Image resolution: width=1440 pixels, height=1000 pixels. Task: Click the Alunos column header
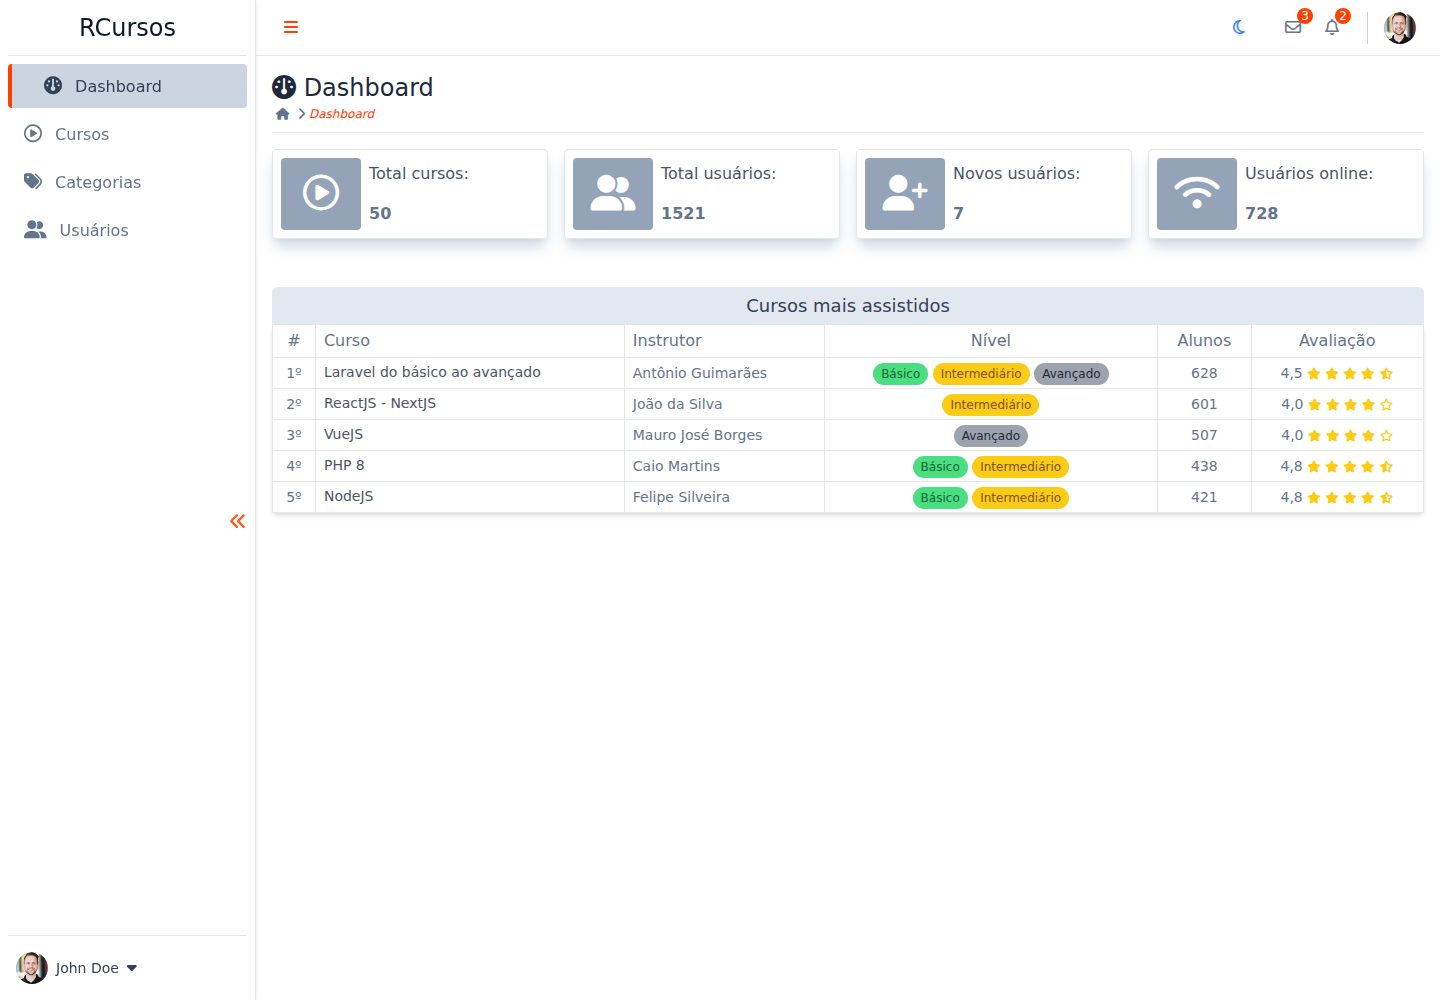point(1204,341)
